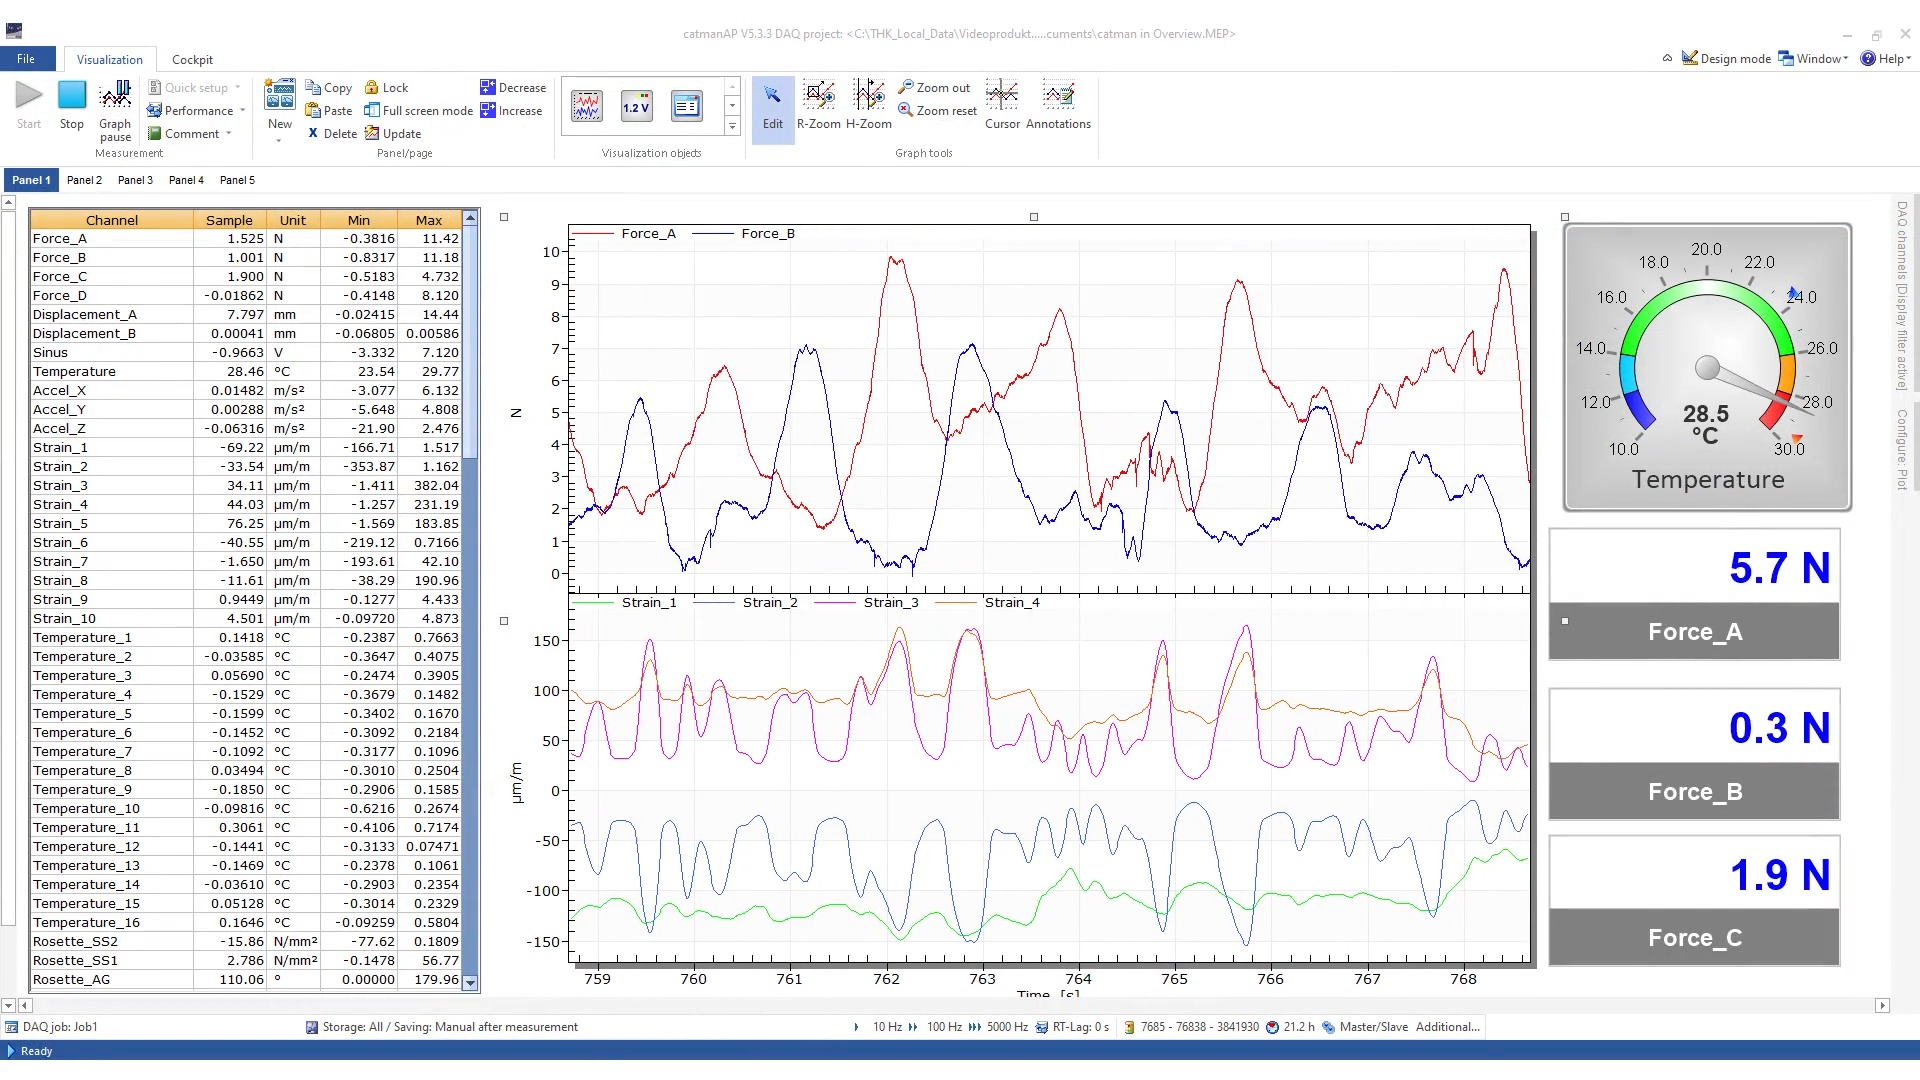Switch to the Cockpit tab
Screen dimensions: 1920x1080
(x=192, y=59)
